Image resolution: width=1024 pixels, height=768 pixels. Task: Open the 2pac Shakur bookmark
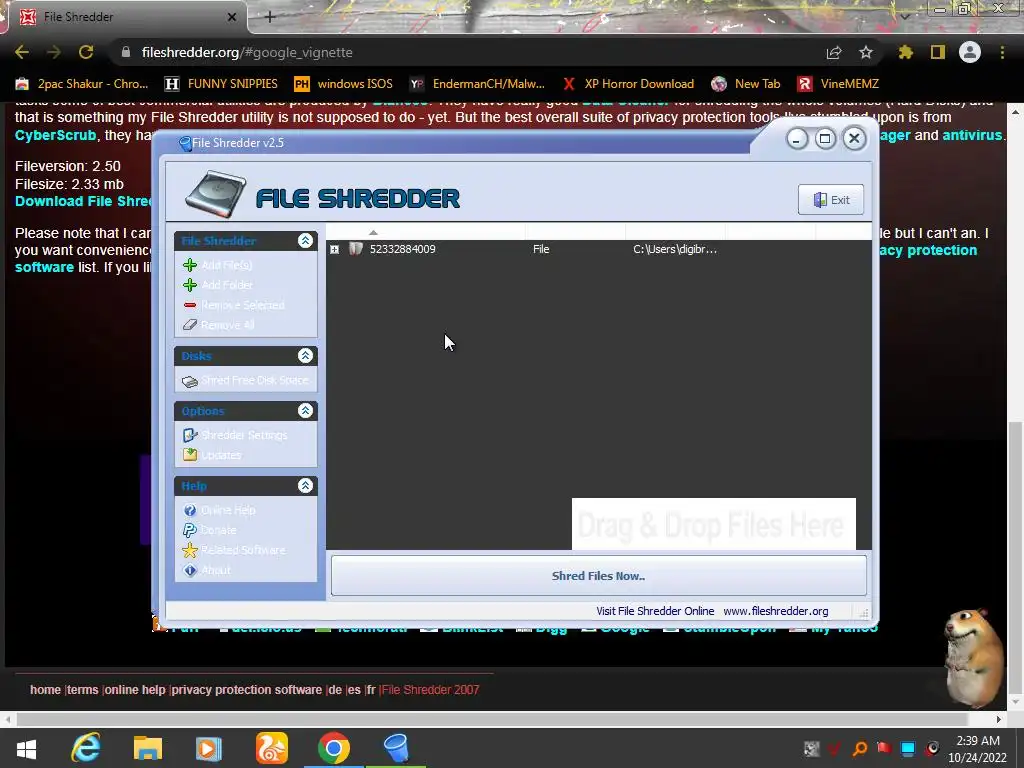pos(82,84)
